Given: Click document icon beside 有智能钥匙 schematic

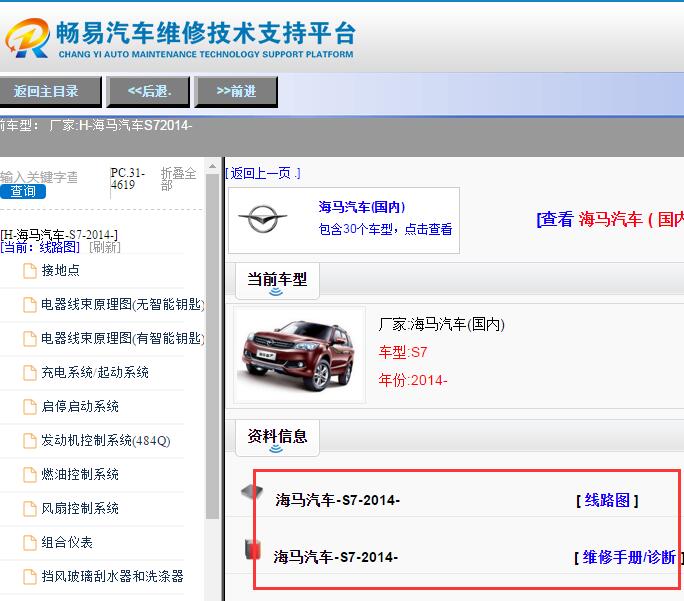Looking at the screenshot, I should click(x=30, y=339).
